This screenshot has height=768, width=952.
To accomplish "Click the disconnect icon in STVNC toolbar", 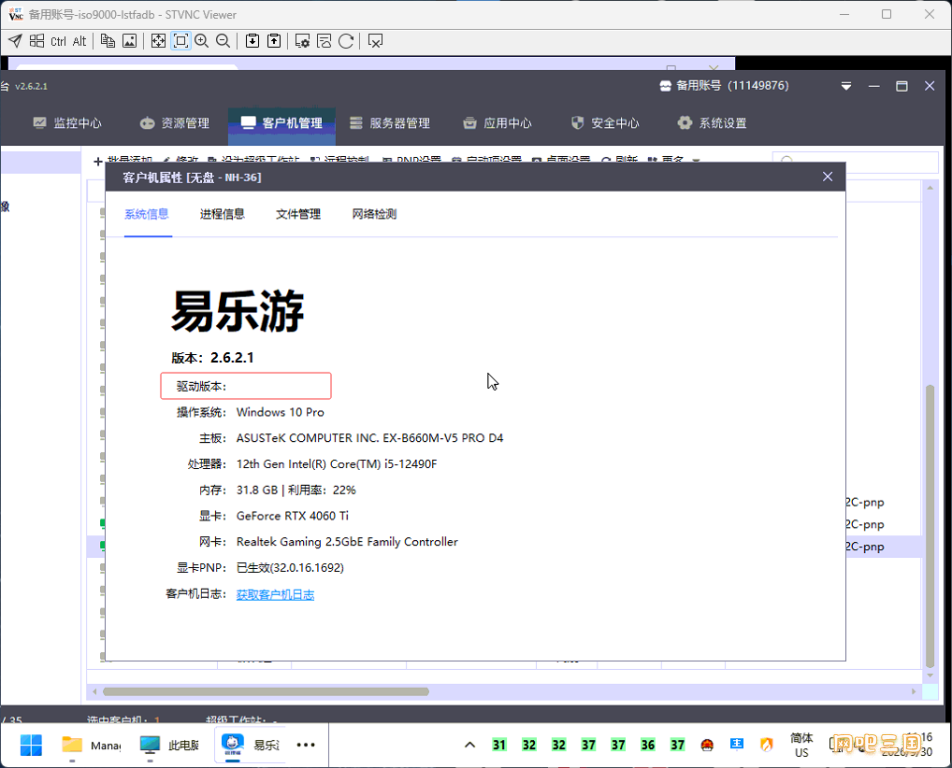I will [375, 41].
